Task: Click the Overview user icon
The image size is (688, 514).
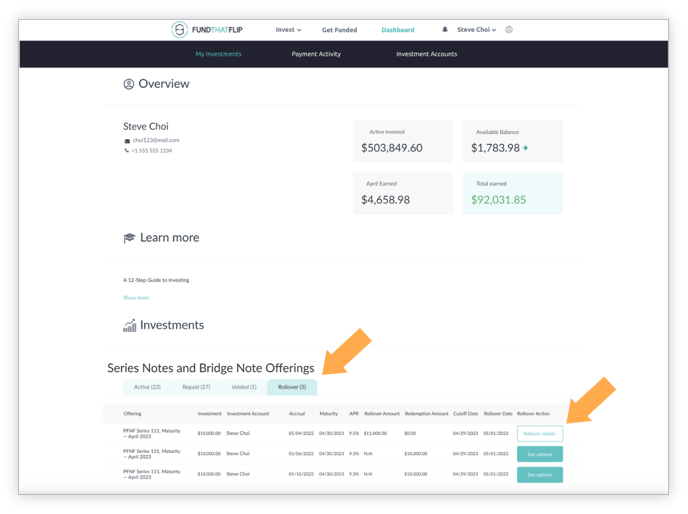Action: coord(129,84)
